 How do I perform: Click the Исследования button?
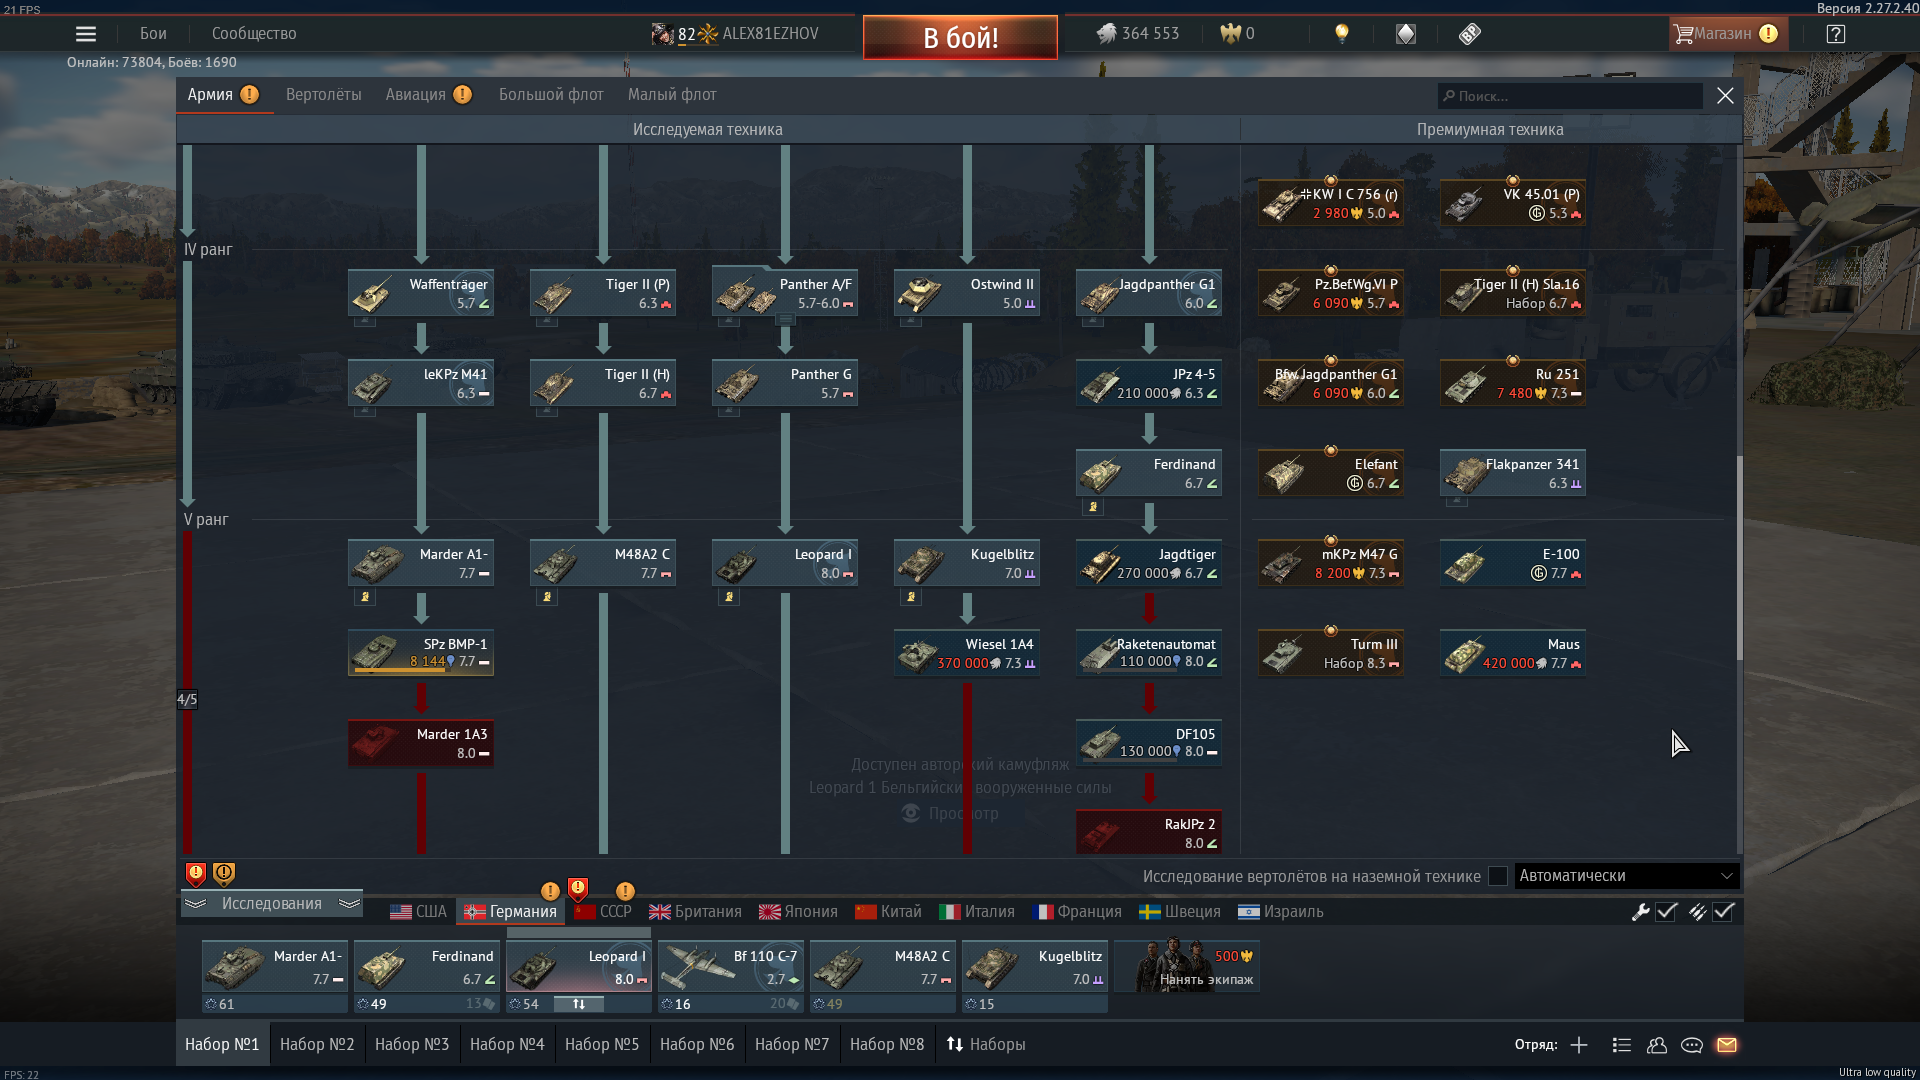tap(272, 903)
